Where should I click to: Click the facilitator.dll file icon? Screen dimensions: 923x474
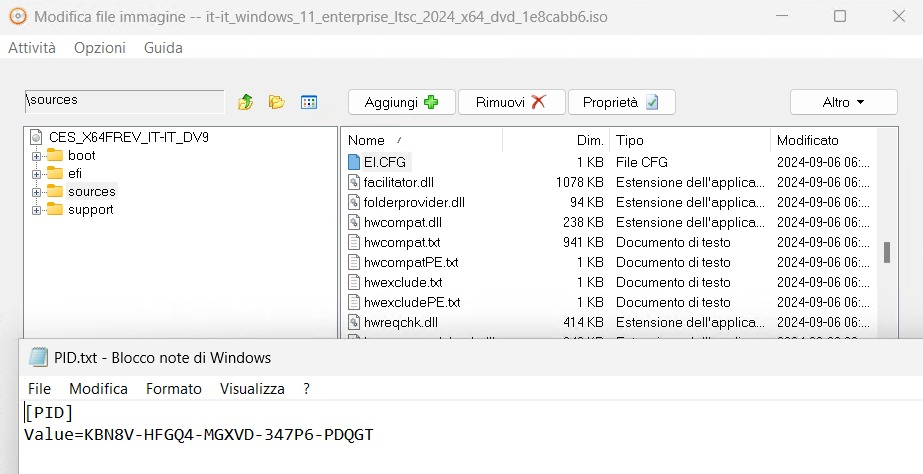point(354,183)
